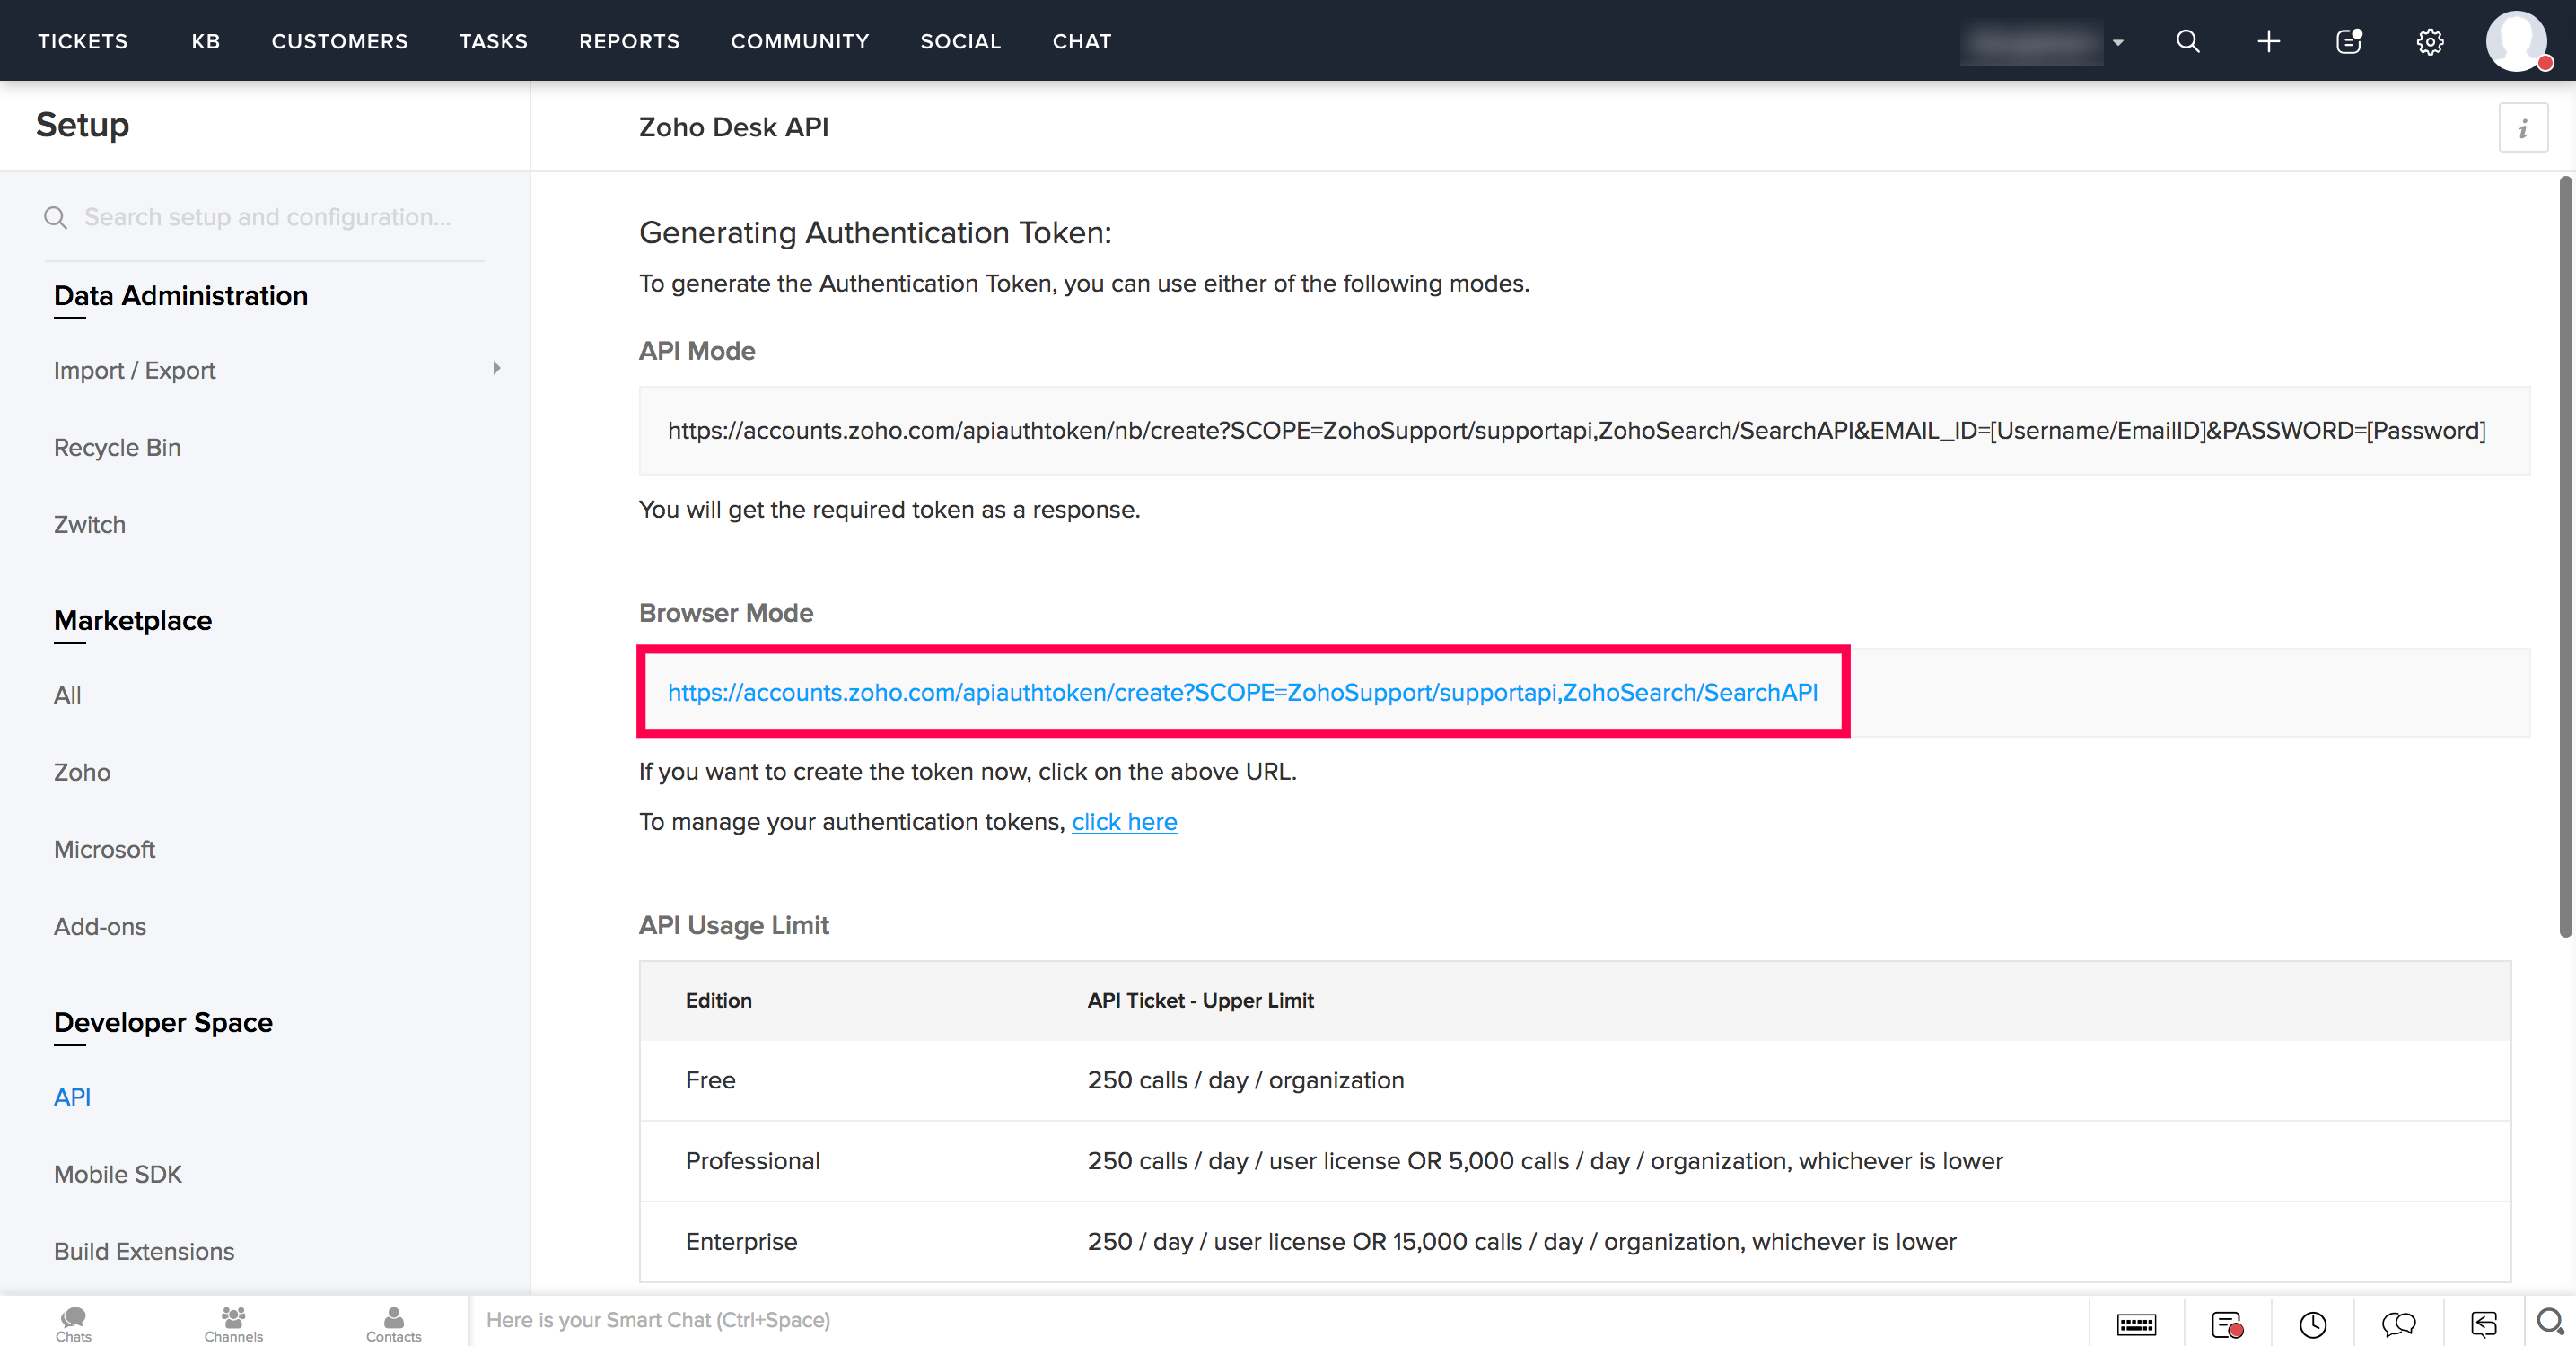The image size is (2576, 1346).
Task: Click the clock icon in bottom bar
Action: [x=2312, y=1324]
